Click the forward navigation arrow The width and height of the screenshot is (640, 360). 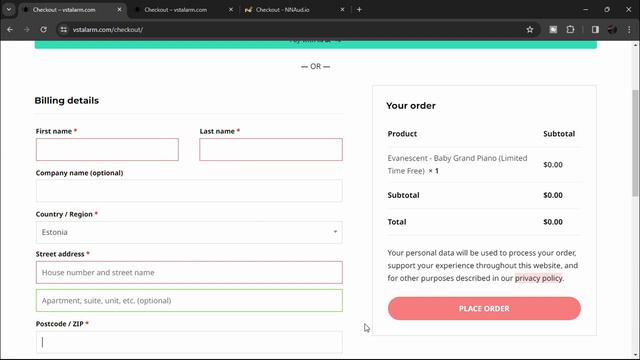27,29
